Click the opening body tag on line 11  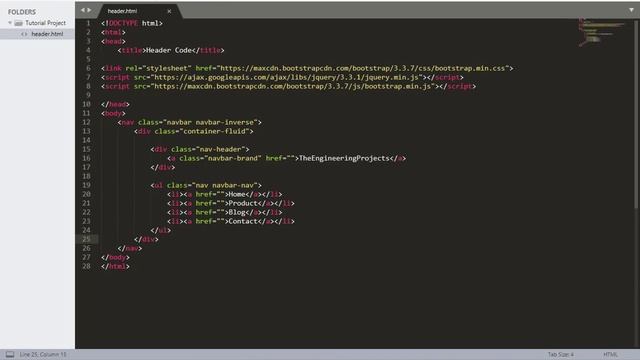(x=113, y=113)
